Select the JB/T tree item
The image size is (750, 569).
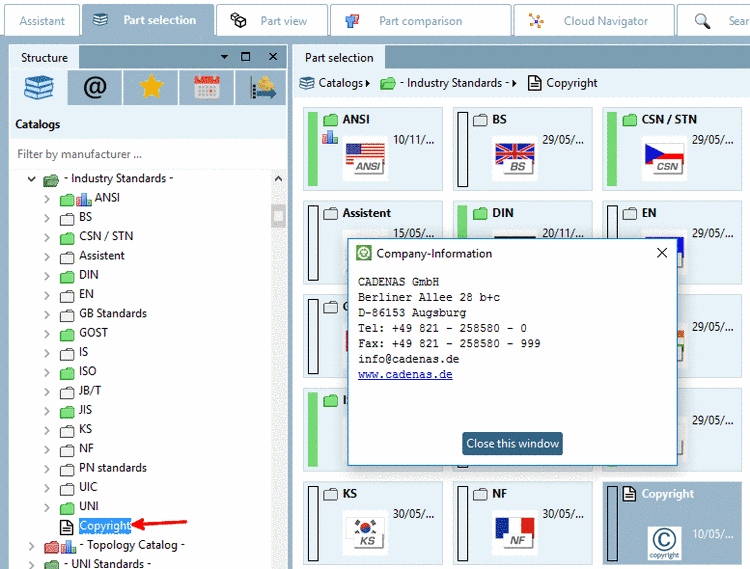[90, 391]
